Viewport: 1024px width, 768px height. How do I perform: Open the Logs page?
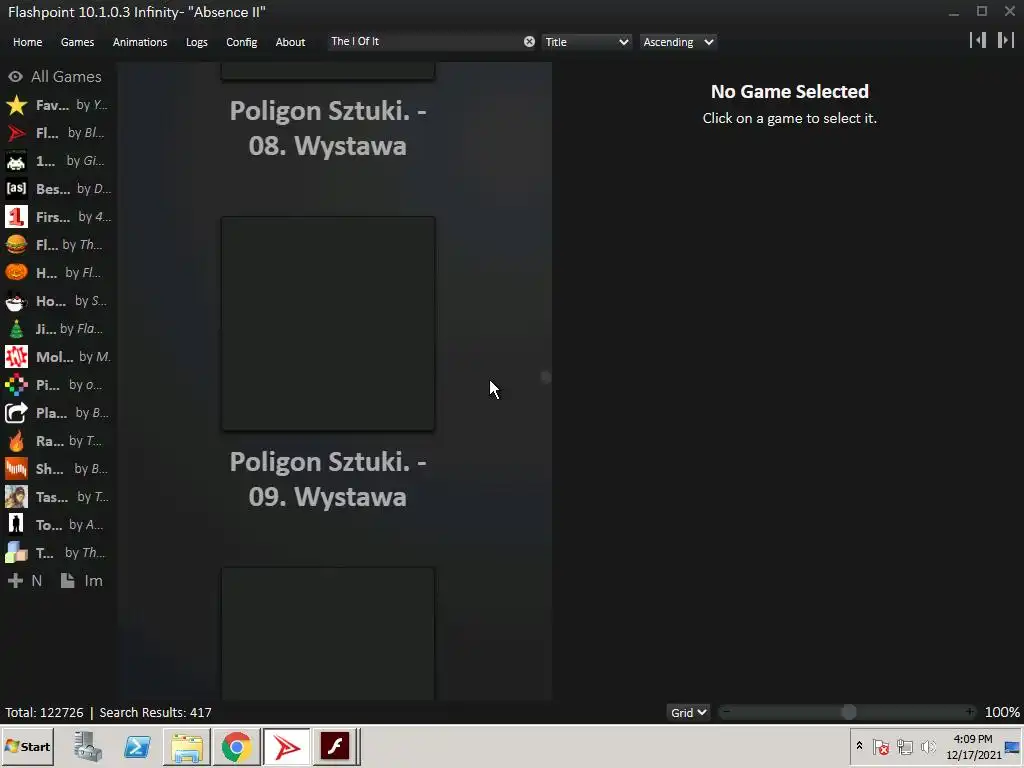tap(197, 42)
